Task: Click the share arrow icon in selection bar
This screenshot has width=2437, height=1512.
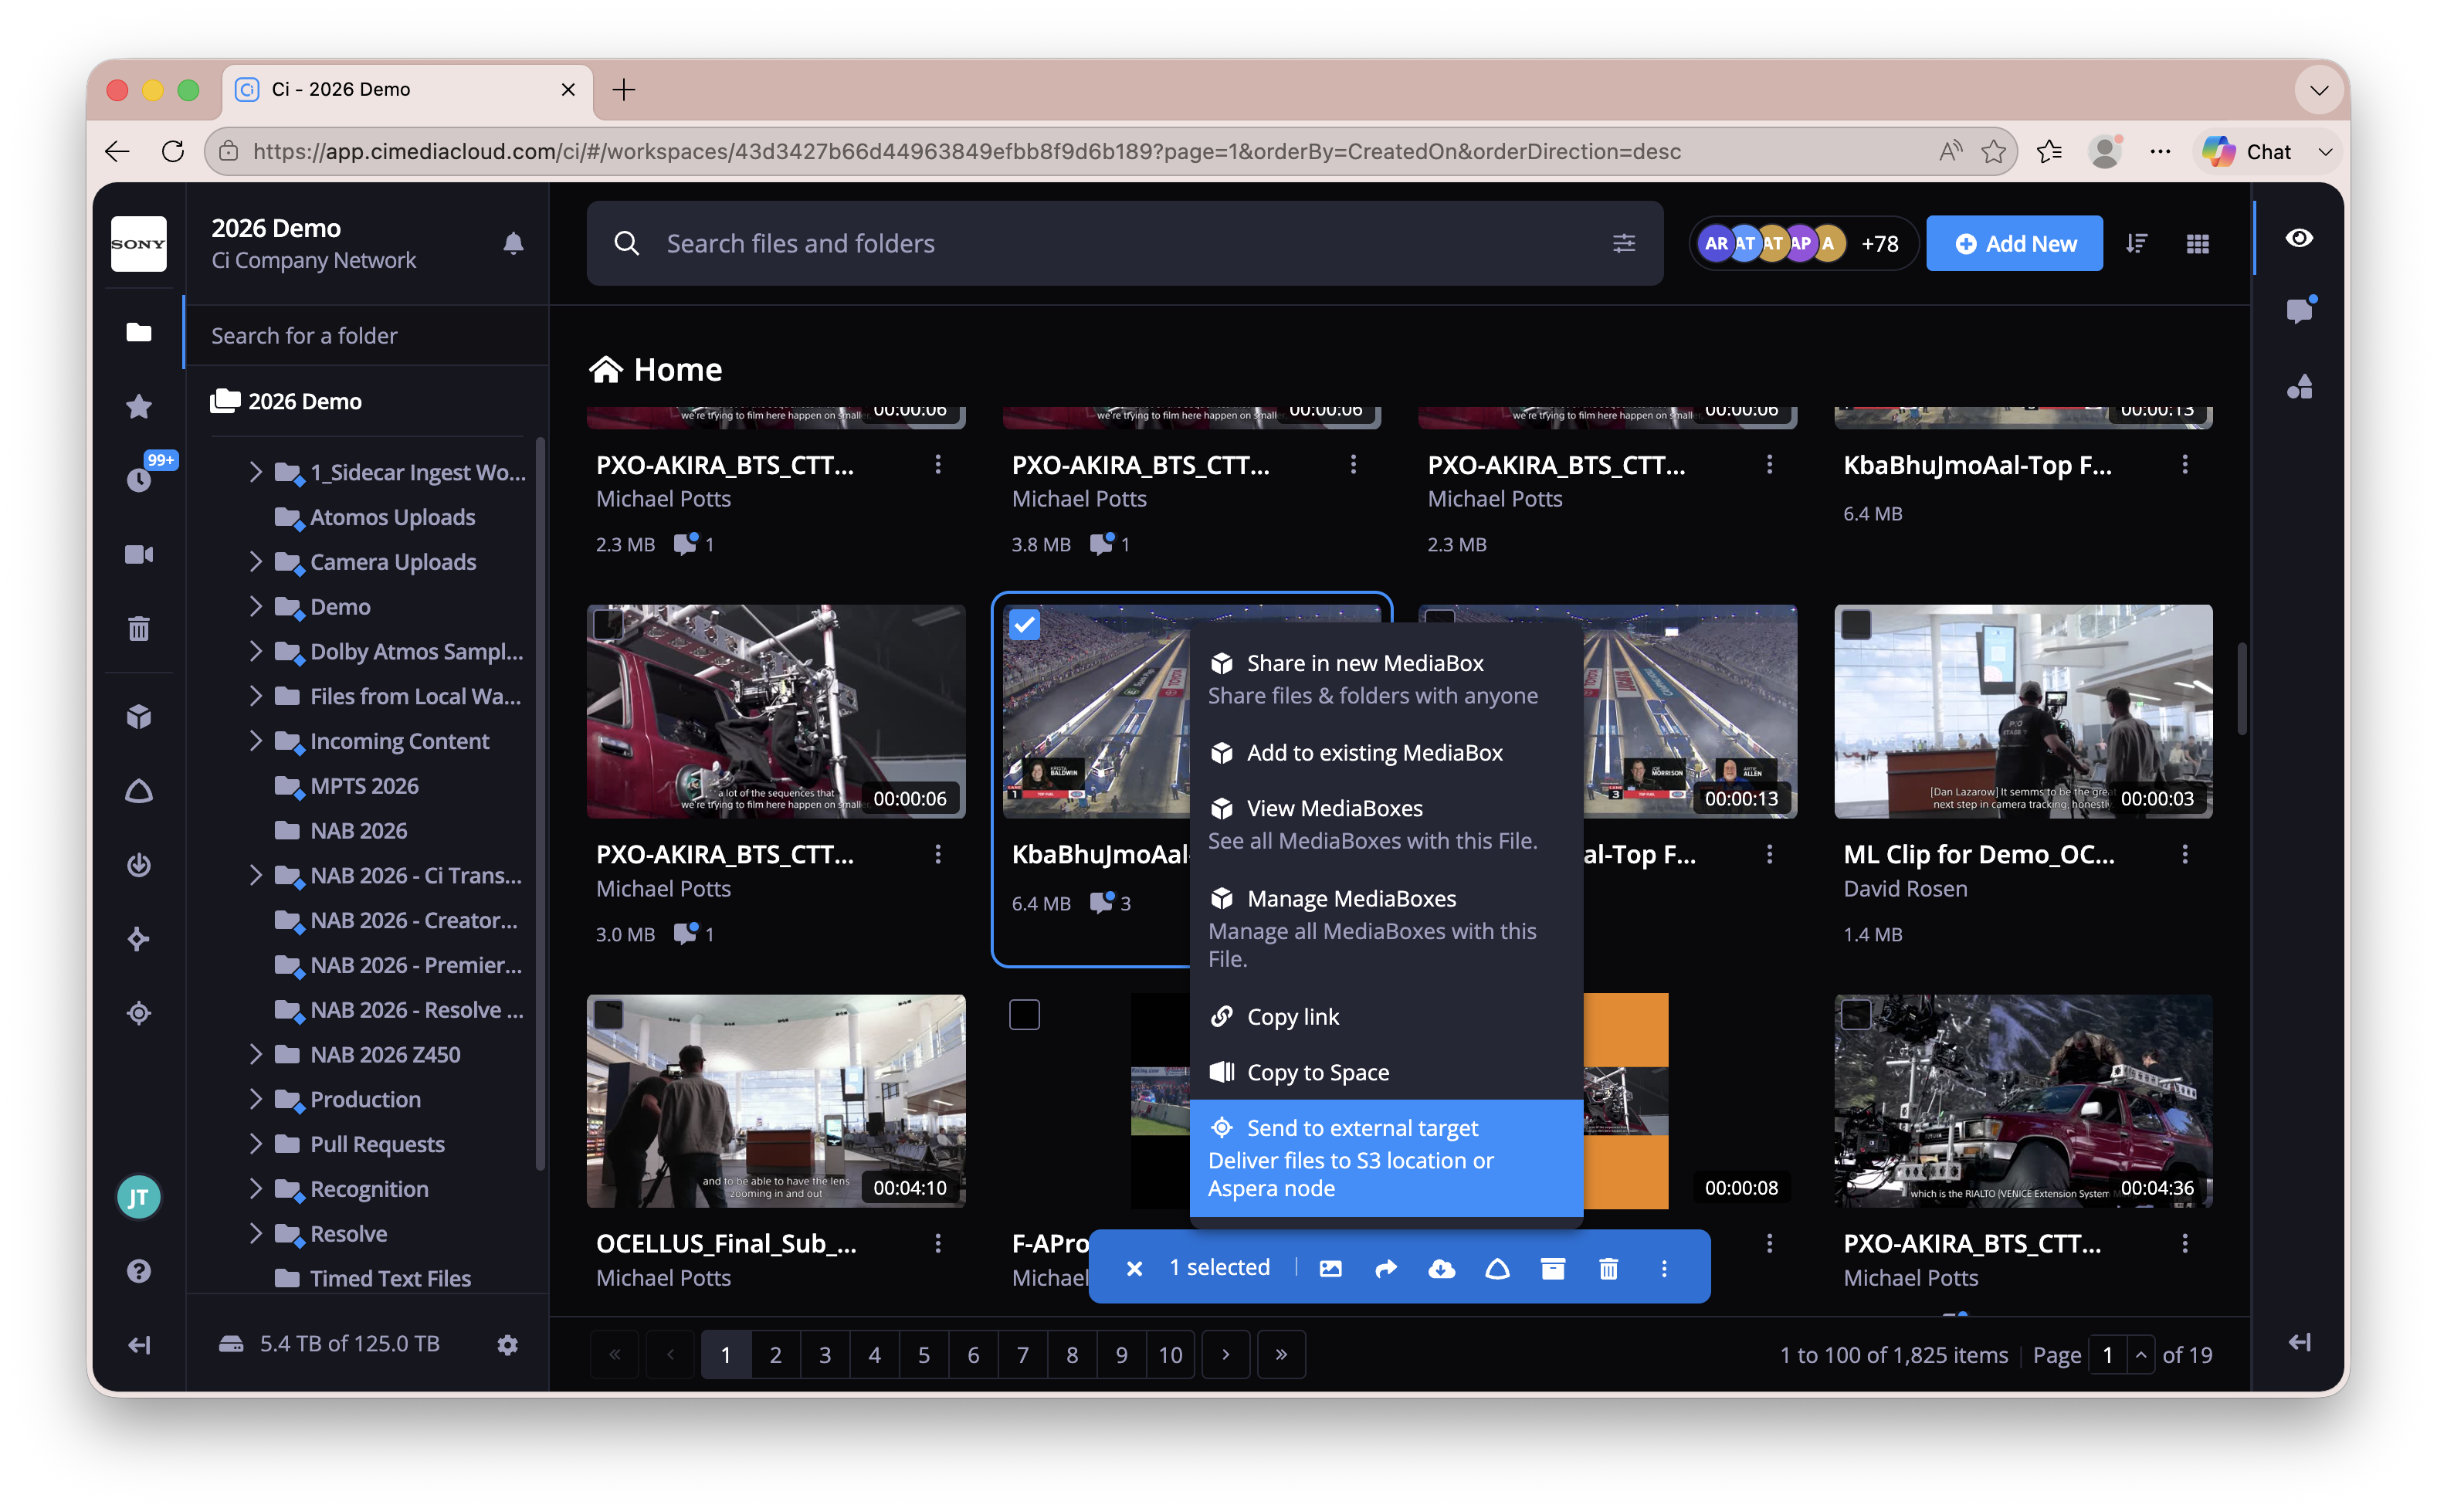Action: [x=1385, y=1268]
